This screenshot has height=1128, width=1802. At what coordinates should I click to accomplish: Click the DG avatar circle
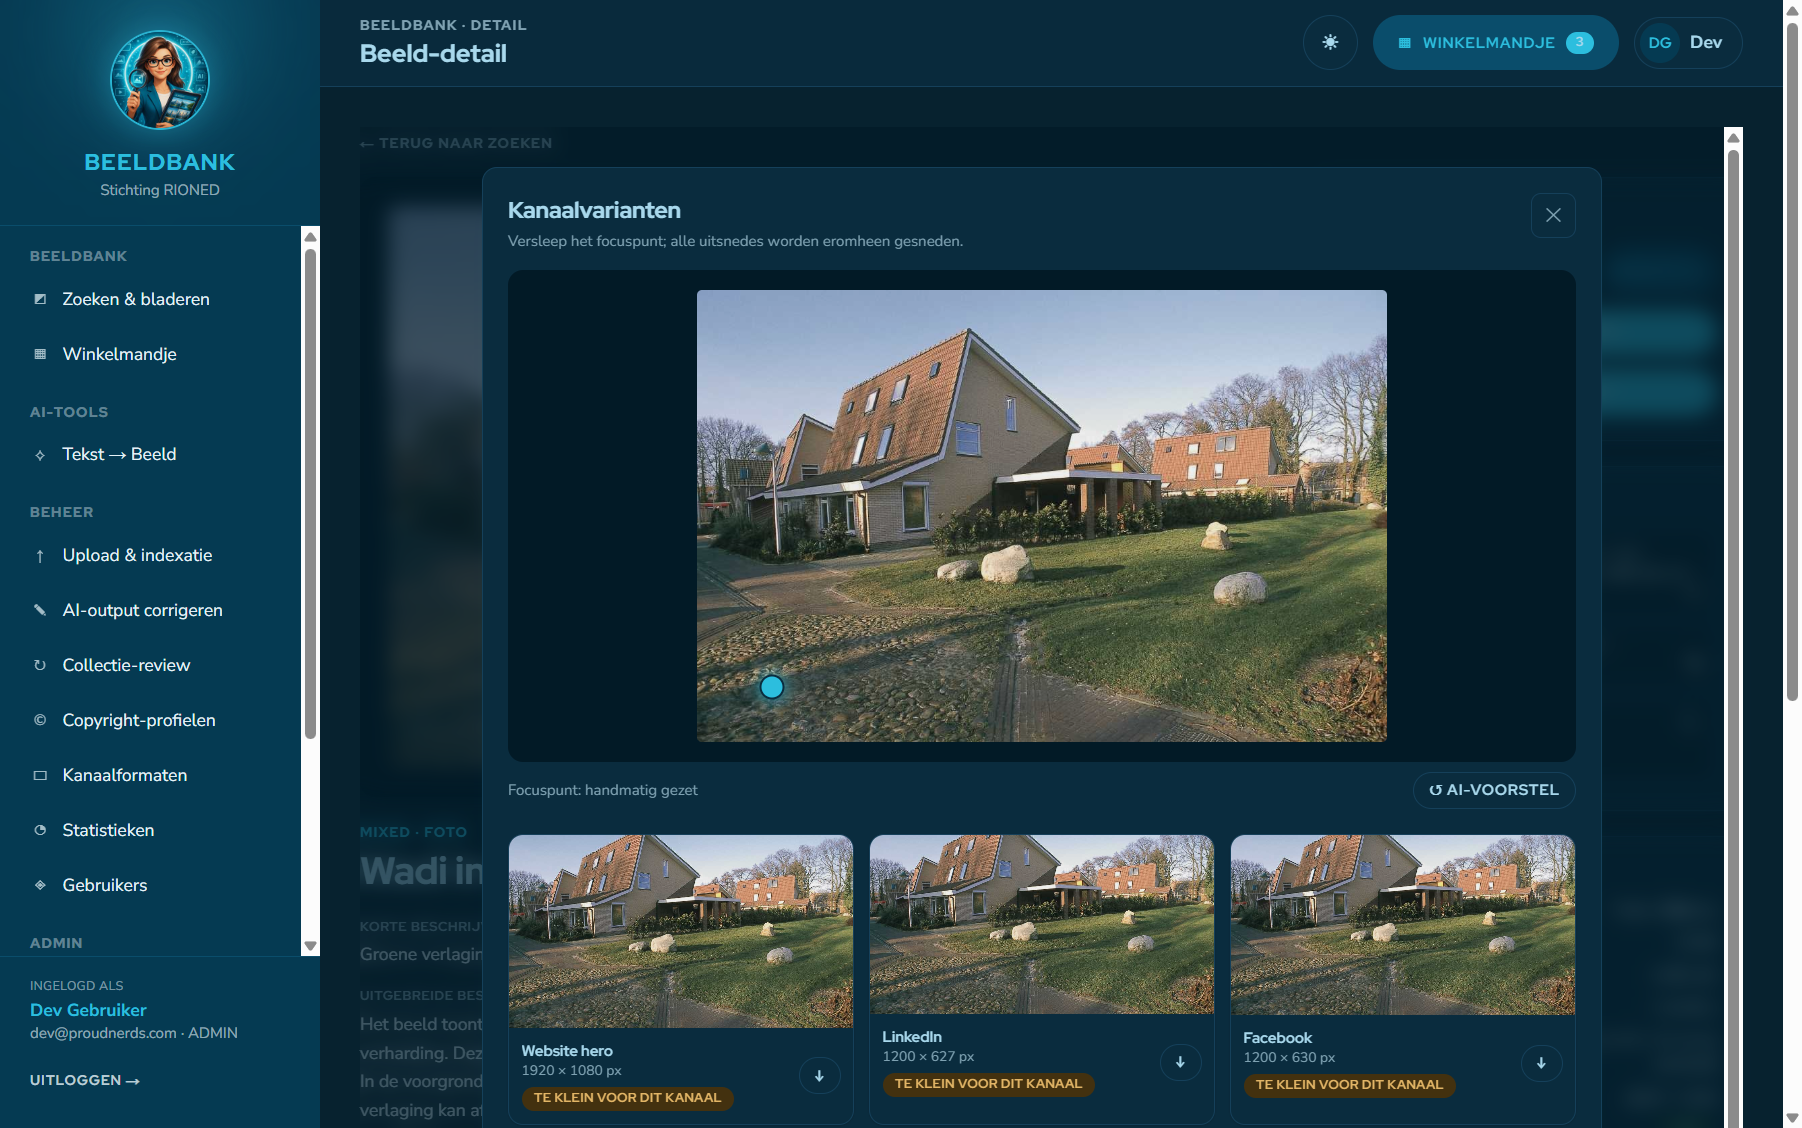click(x=1660, y=43)
